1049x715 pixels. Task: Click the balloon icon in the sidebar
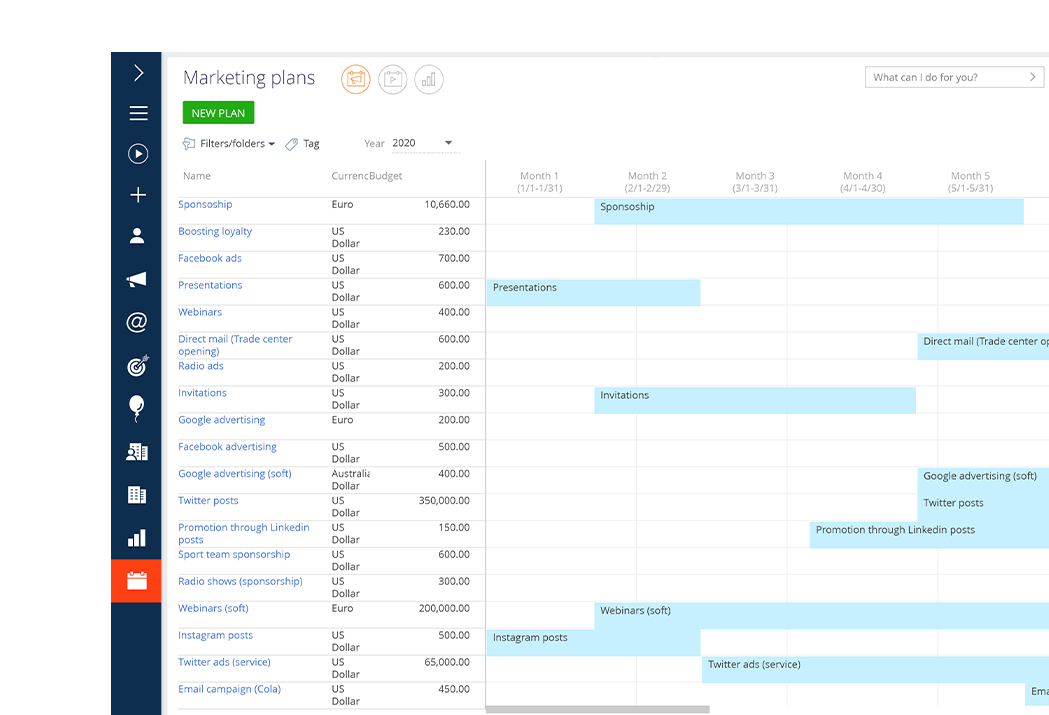(x=138, y=407)
